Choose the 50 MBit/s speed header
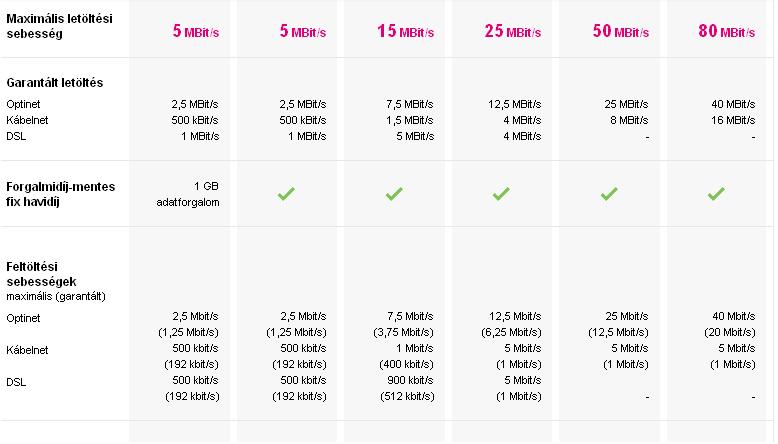The width and height of the screenshot is (778, 444). [620, 31]
